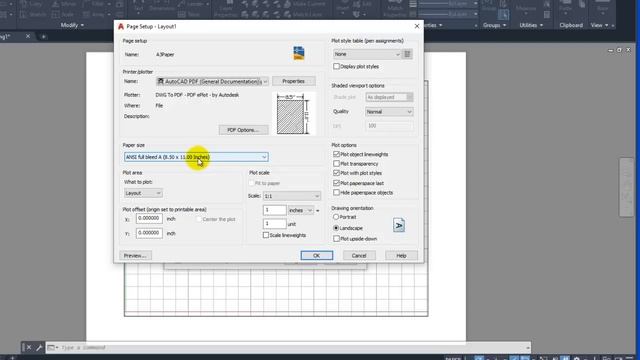Screen dimensions: 640x360
Task: Click the landscape orientation preview icon
Action: (x=399, y=225)
